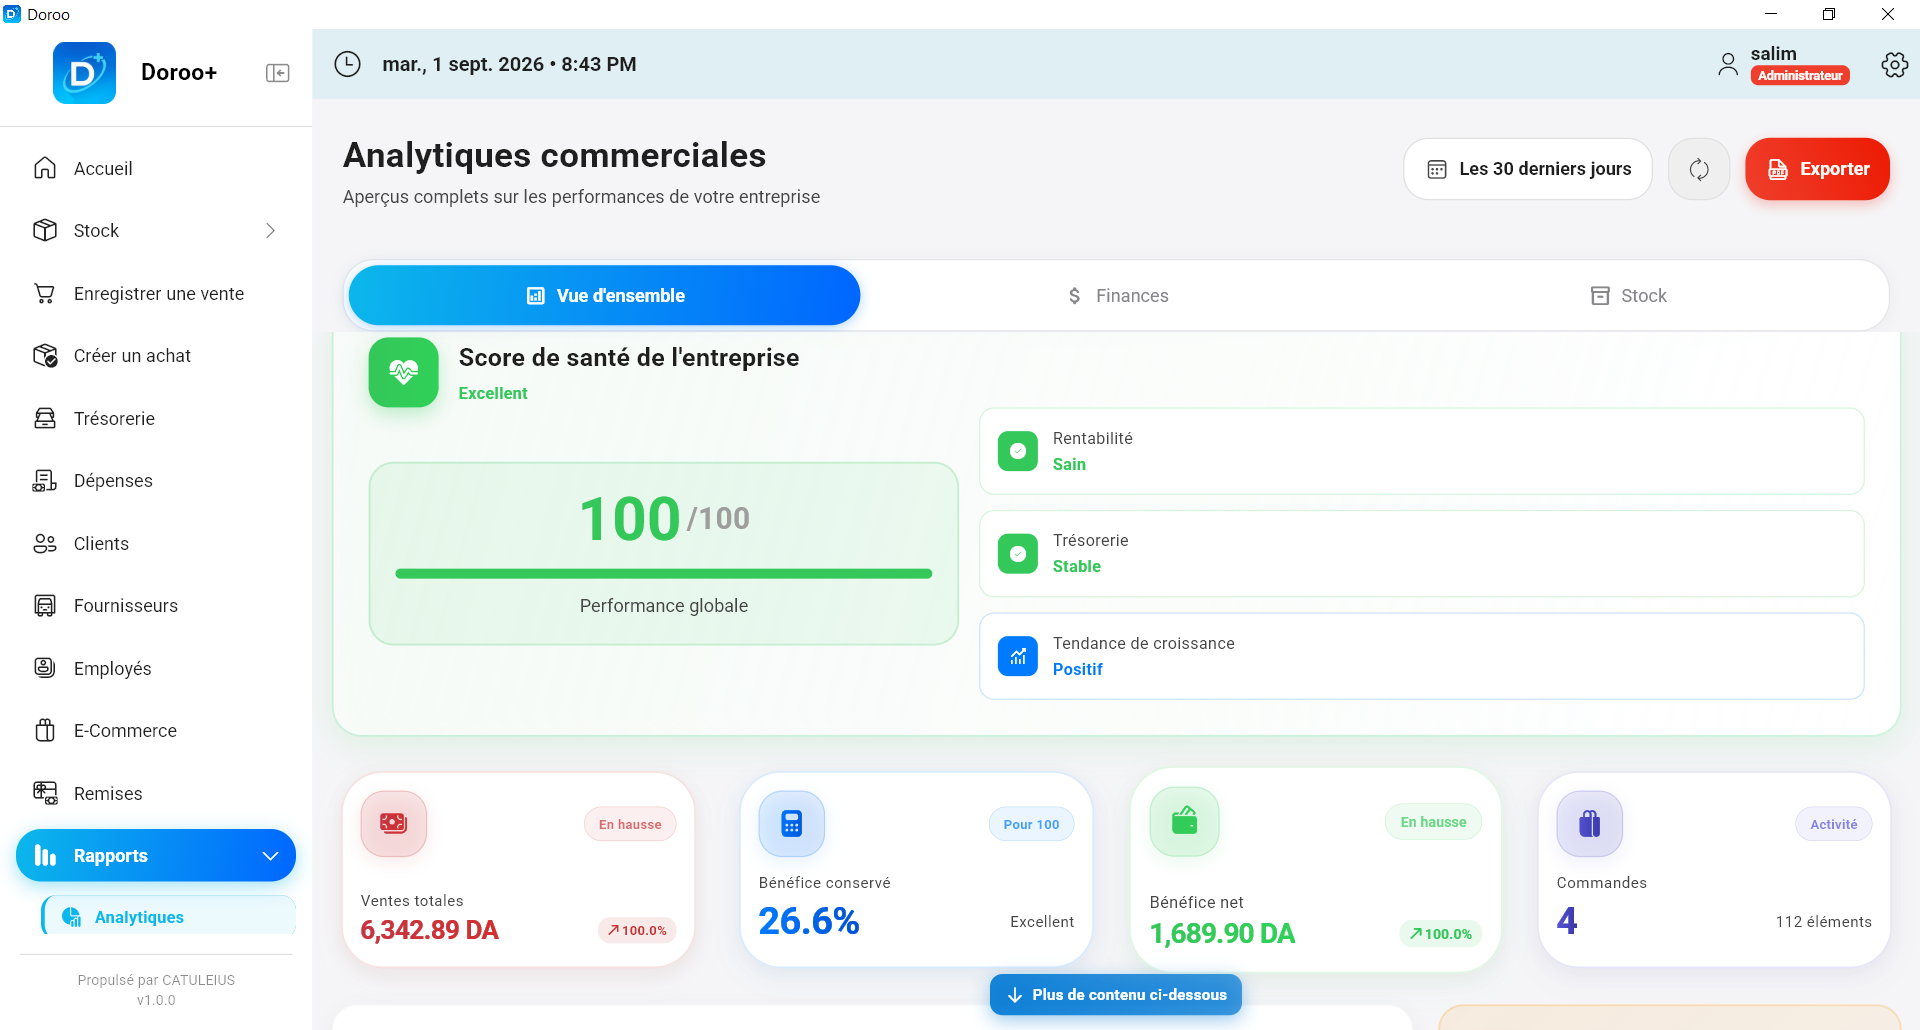Image resolution: width=1920 pixels, height=1030 pixels.
Task: Open the Fournisseurs page
Action: click(x=156, y=605)
